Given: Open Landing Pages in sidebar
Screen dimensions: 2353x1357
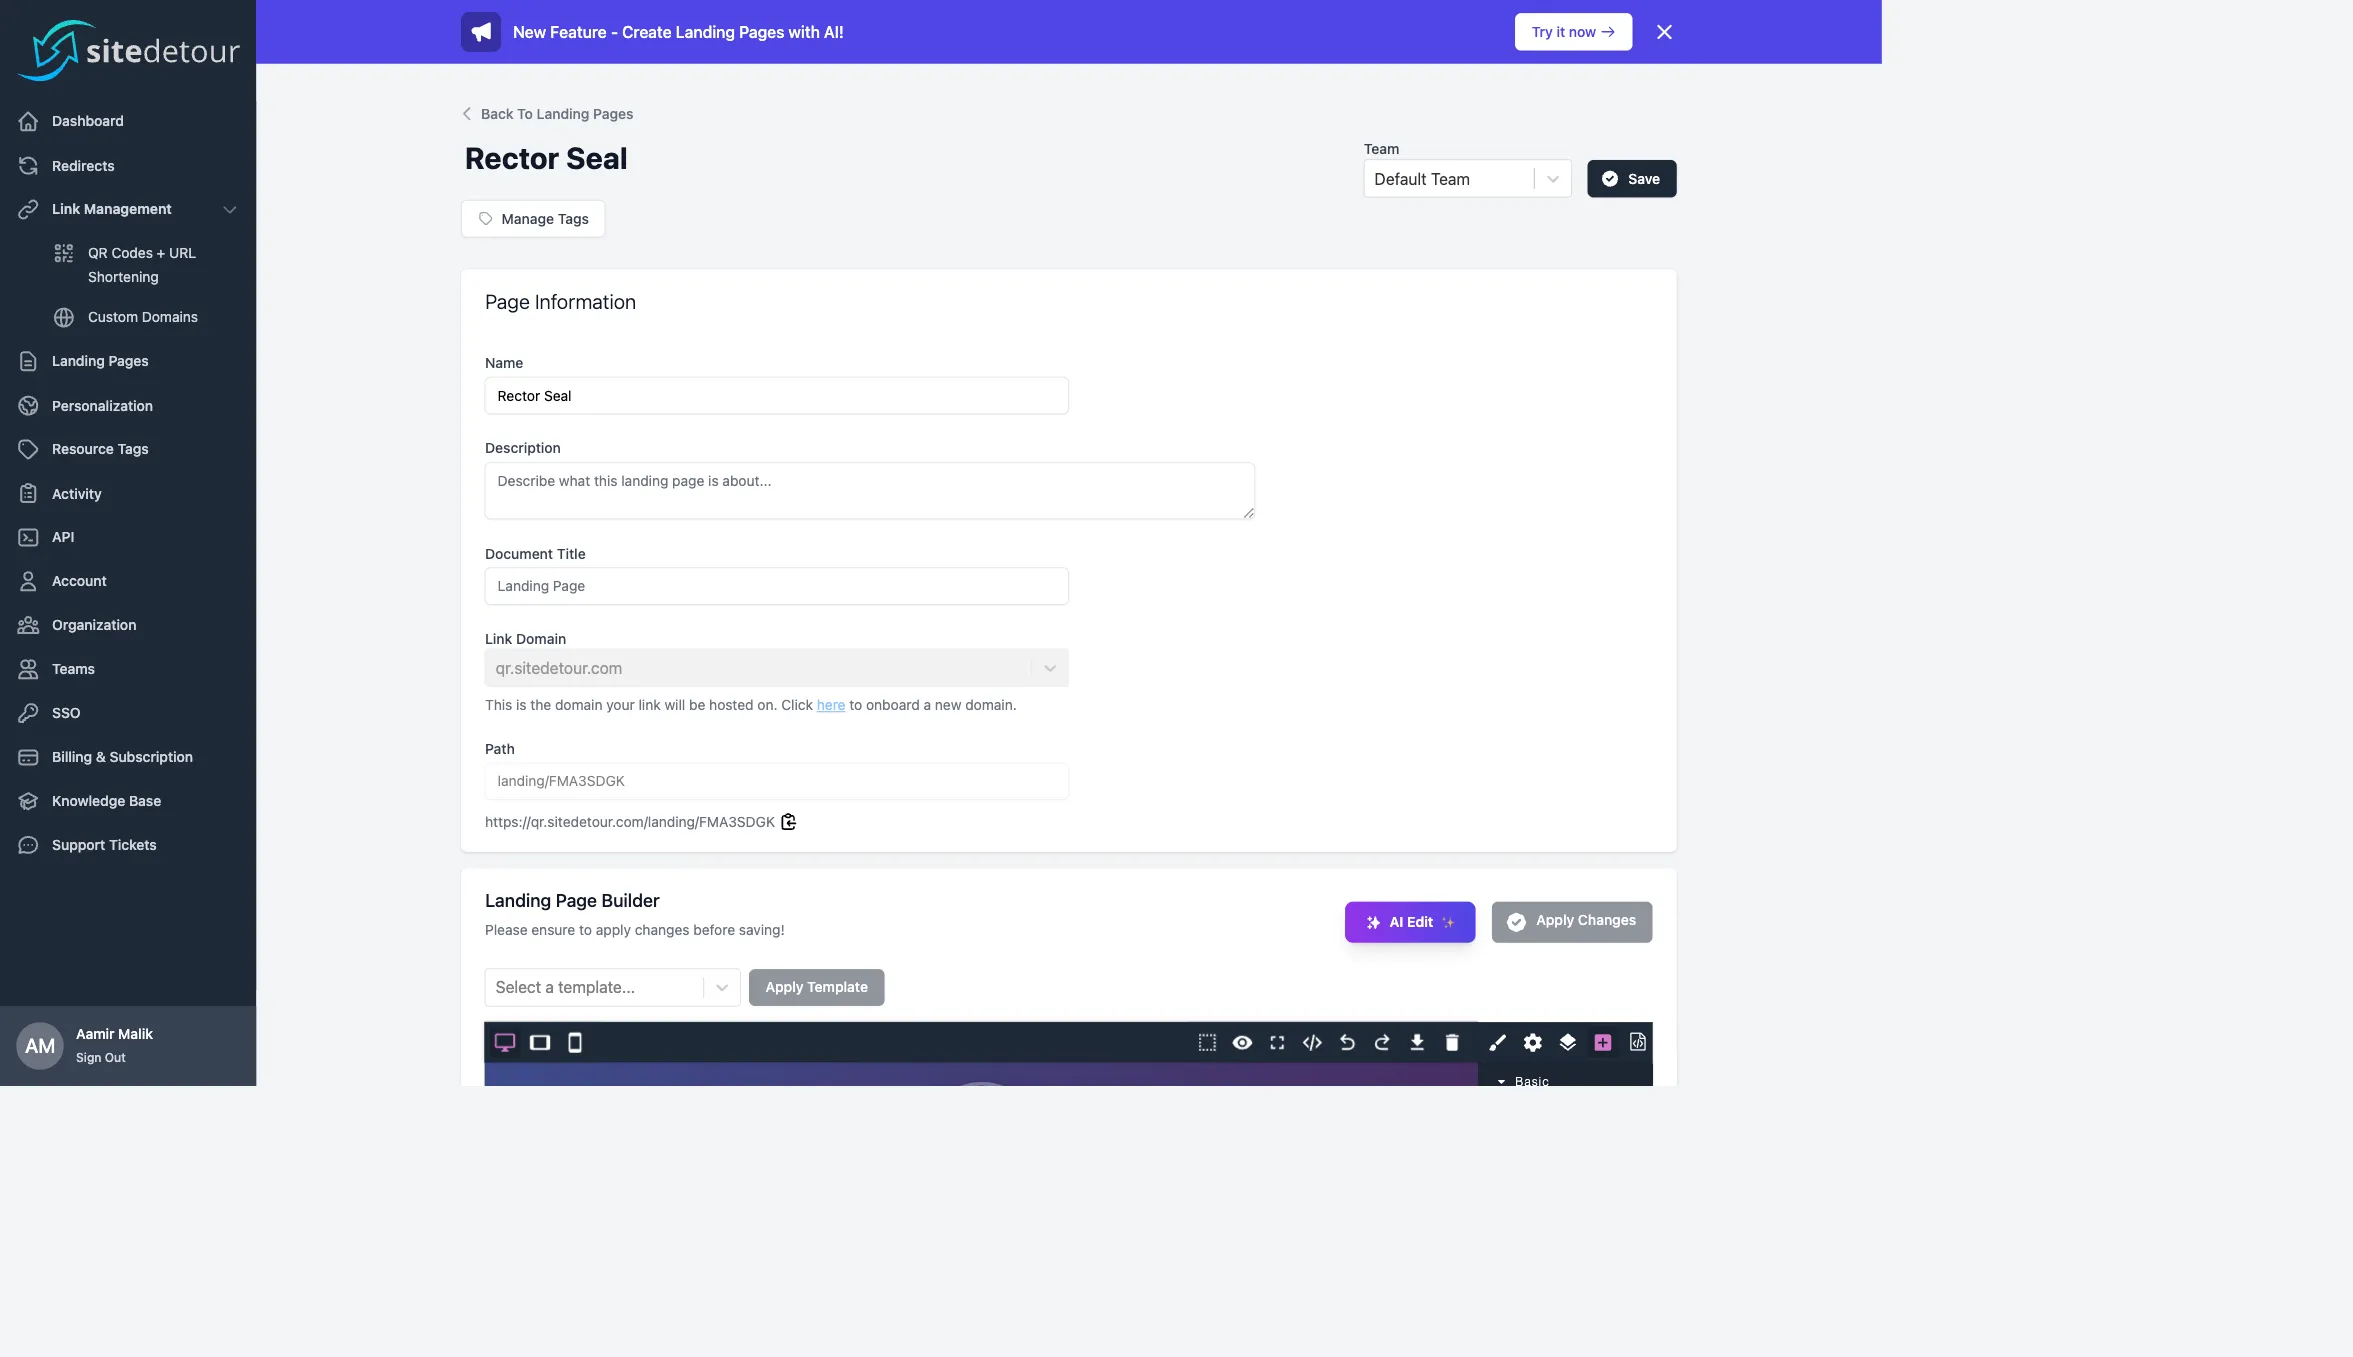Looking at the screenshot, I should pos(100,361).
